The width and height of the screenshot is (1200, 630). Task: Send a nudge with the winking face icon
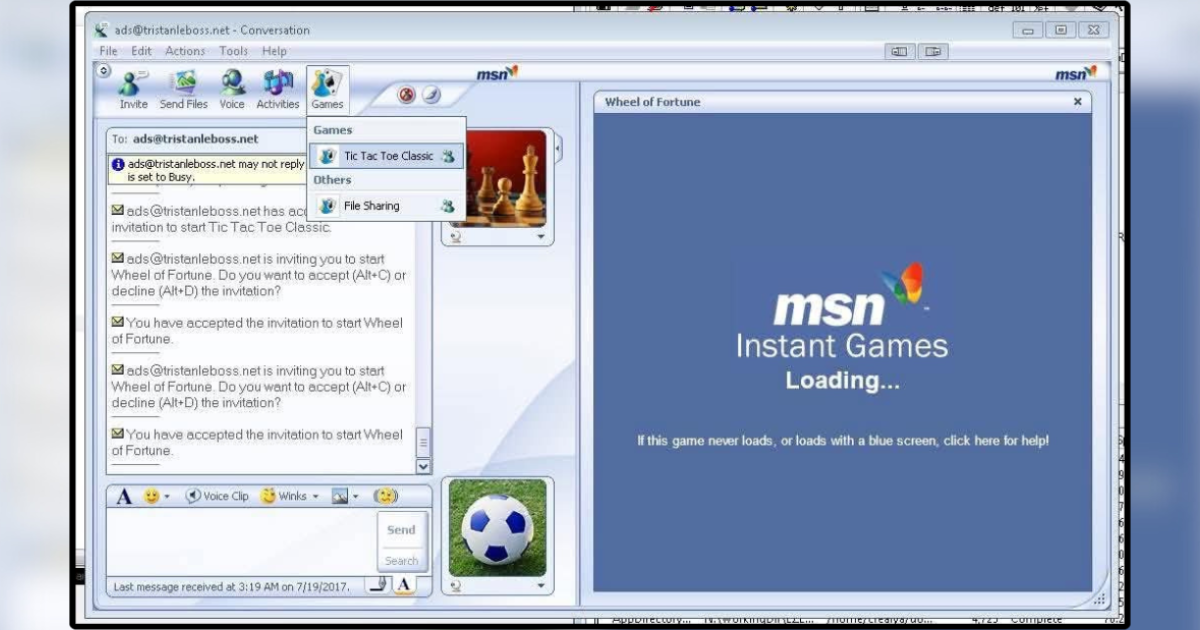pyautogui.click(x=385, y=495)
